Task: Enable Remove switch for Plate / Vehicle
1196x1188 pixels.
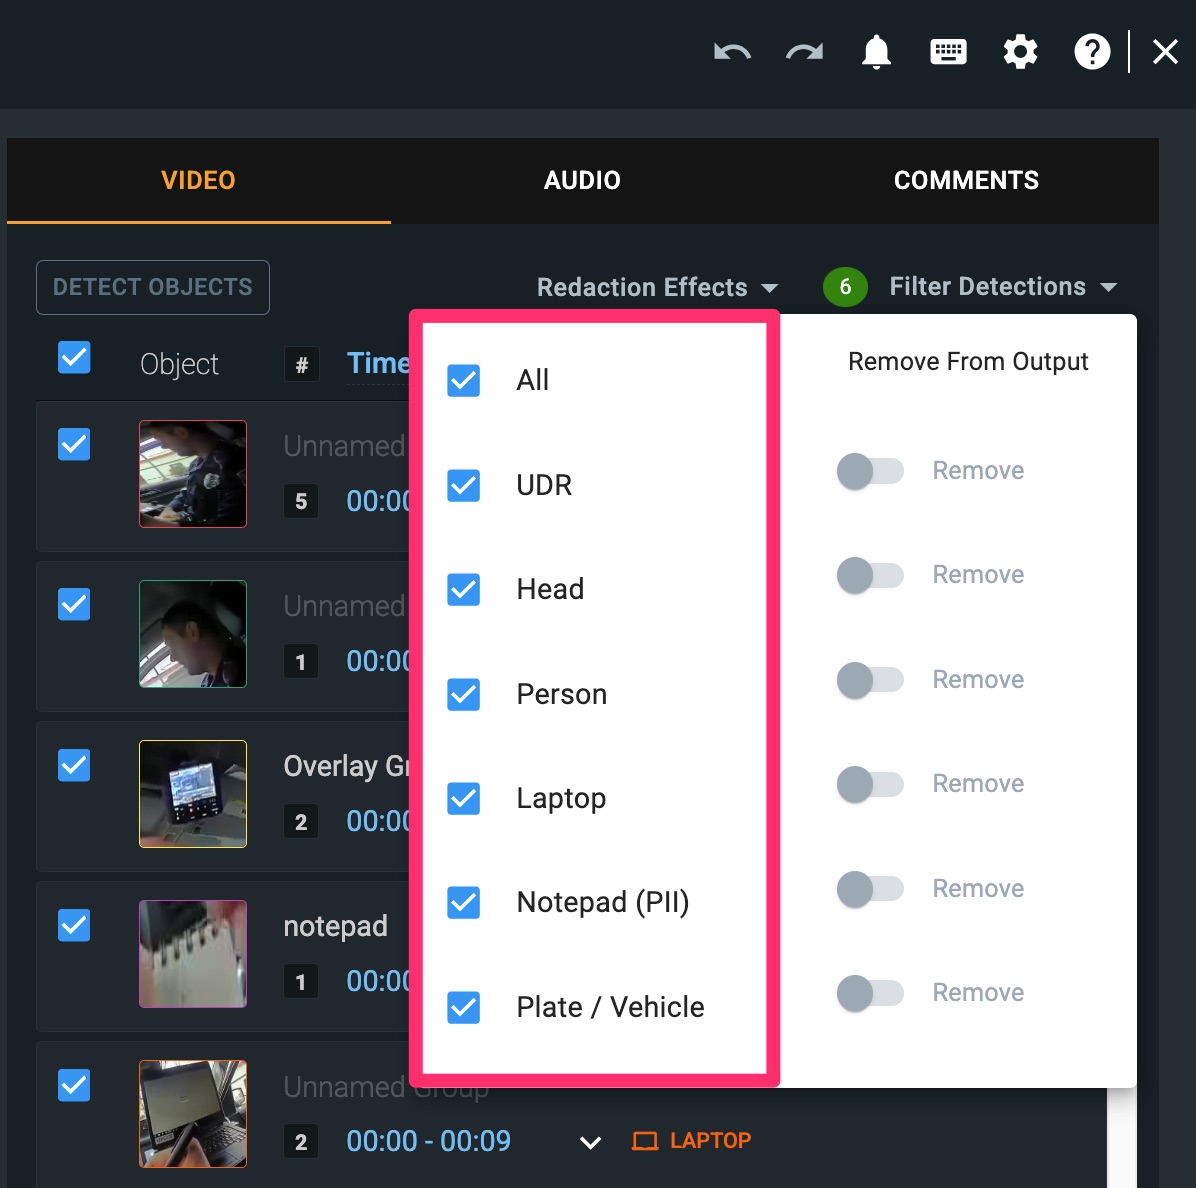Action: tap(869, 993)
